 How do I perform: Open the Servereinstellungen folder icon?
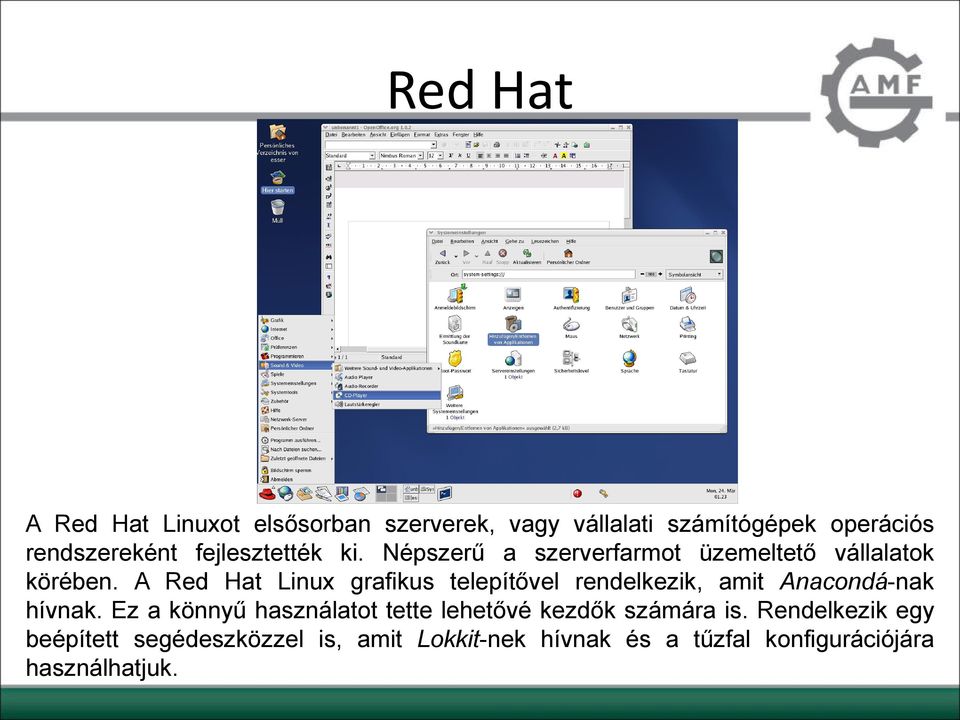point(513,358)
